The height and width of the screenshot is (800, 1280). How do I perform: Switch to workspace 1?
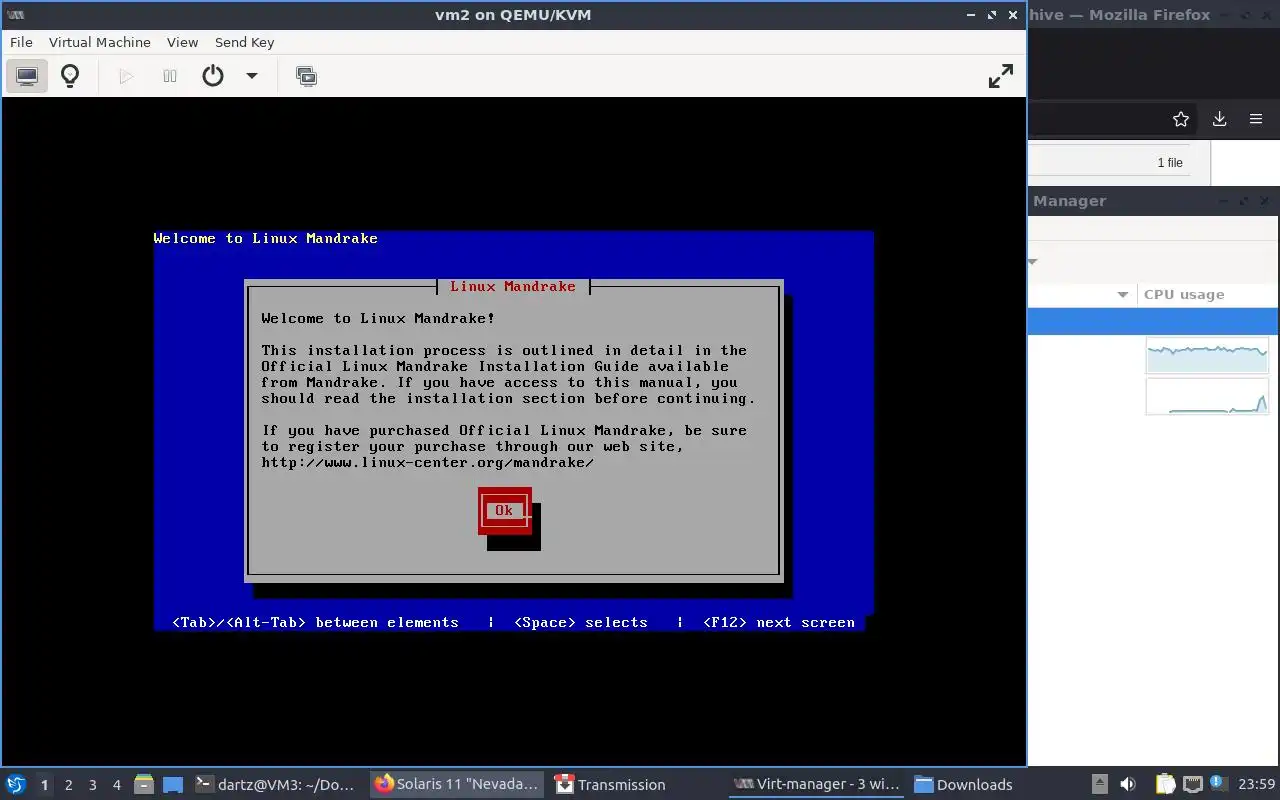tap(44, 785)
